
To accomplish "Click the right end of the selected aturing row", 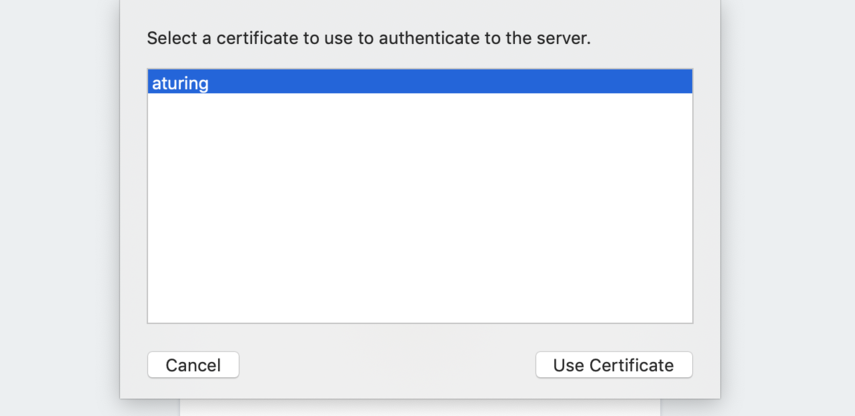I will click(x=670, y=83).
